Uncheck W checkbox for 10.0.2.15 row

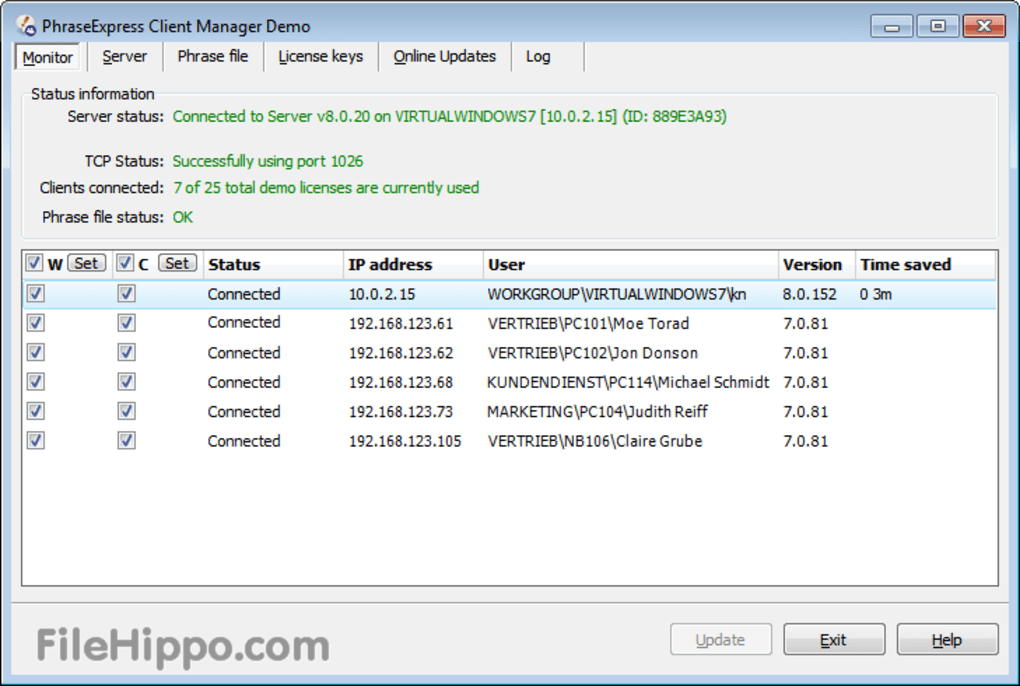point(36,293)
